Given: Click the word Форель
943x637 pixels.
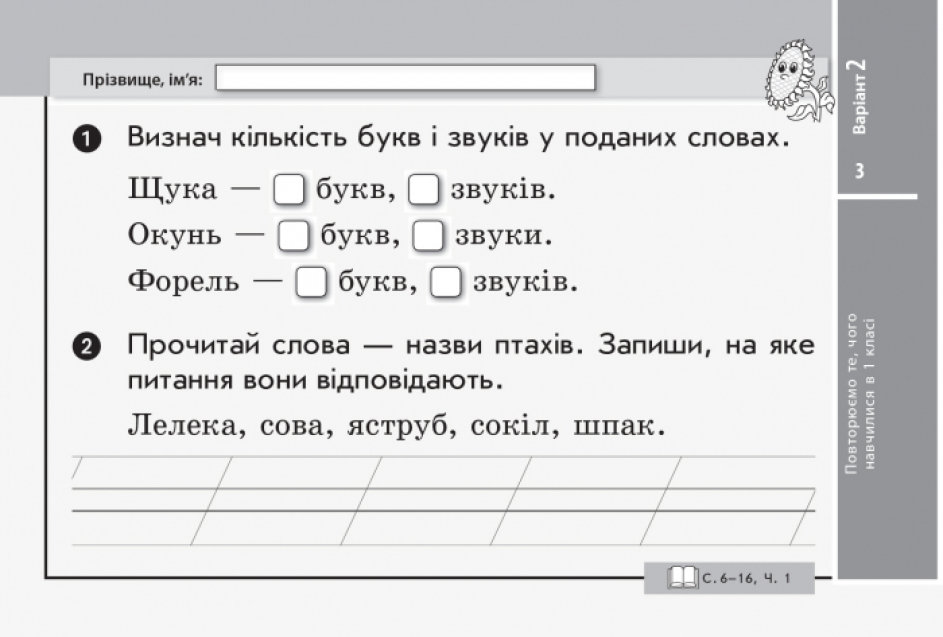Looking at the screenshot, I should click(x=183, y=282).
